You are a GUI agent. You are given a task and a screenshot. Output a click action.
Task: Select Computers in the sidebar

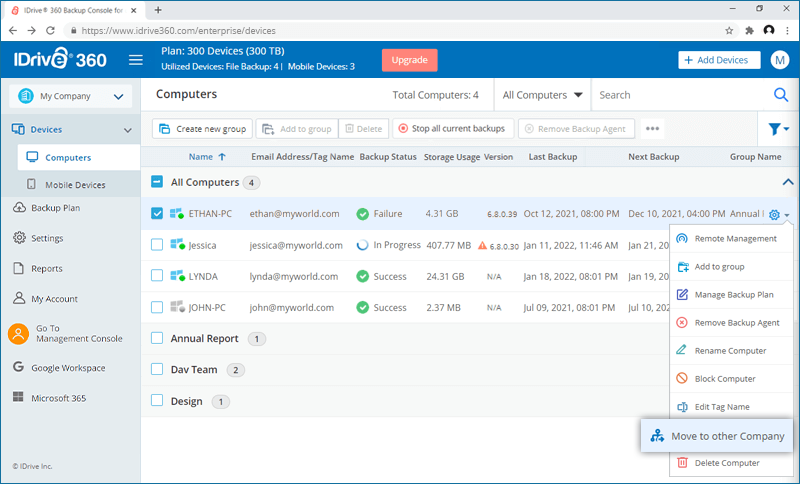point(79,157)
